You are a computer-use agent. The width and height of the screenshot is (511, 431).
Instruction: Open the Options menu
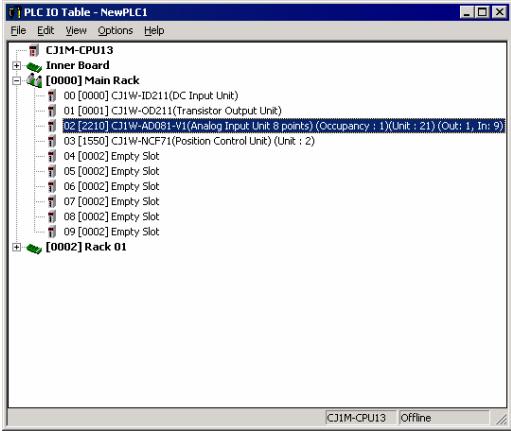pyautogui.click(x=115, y=31)
